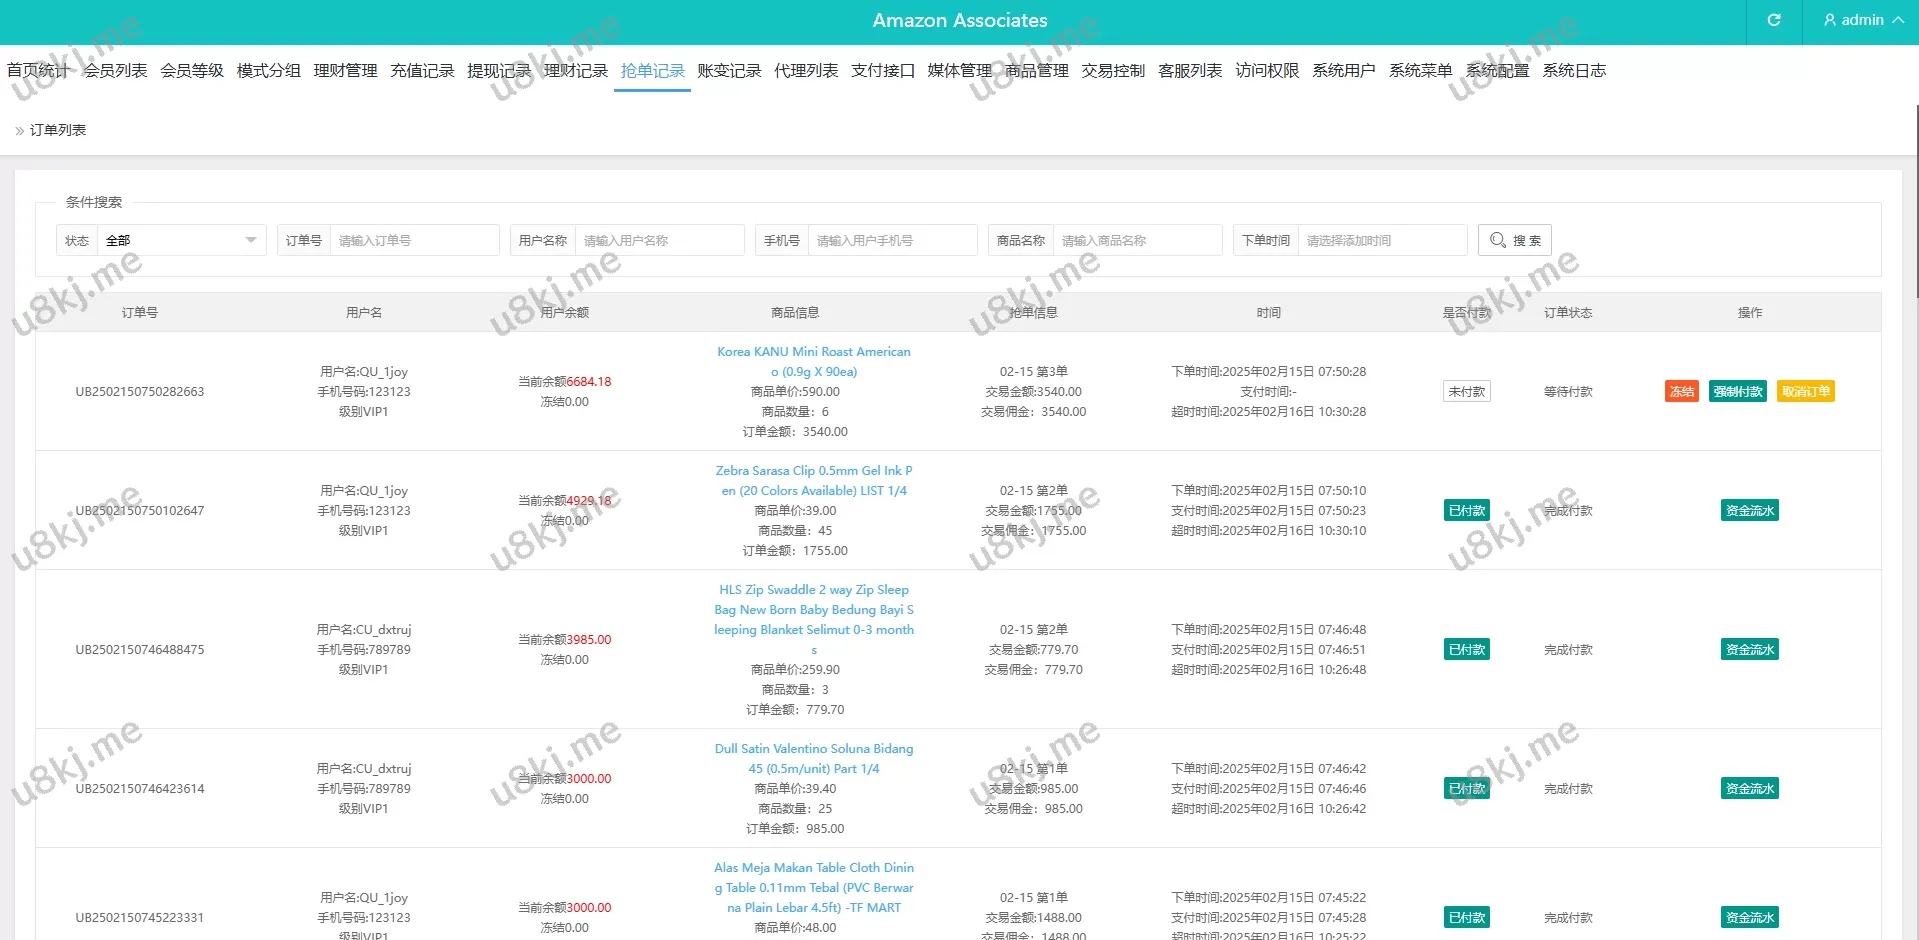Open the 下单时间 date picker field

click(1383, 241)
